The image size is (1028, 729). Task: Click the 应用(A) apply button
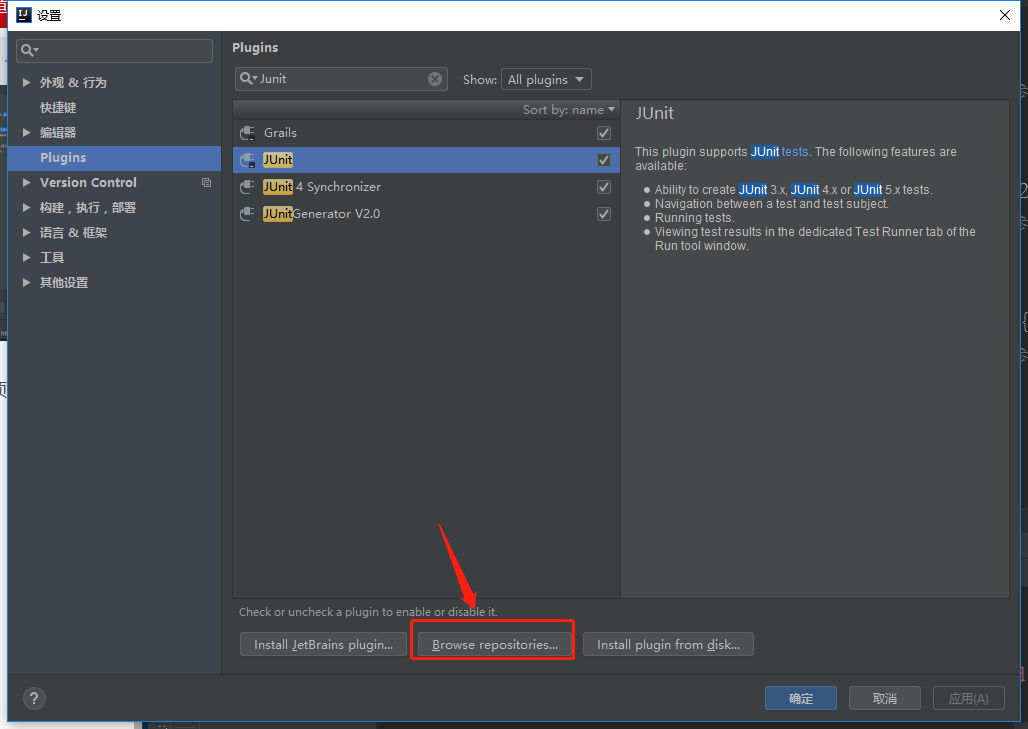969,698
